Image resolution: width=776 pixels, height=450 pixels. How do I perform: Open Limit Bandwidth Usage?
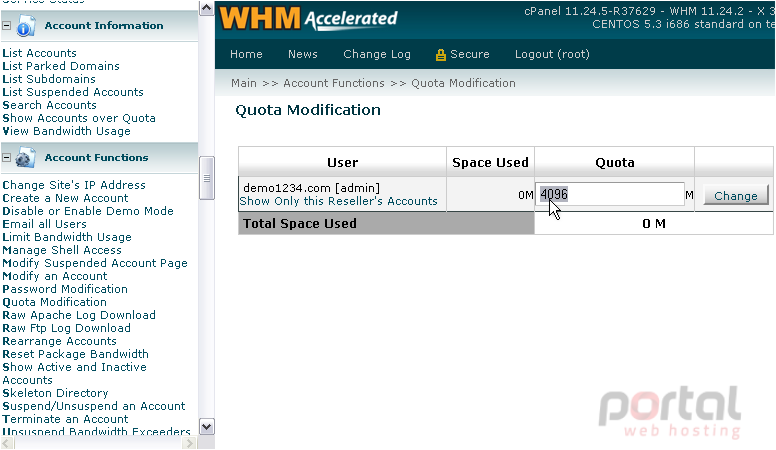67,237
